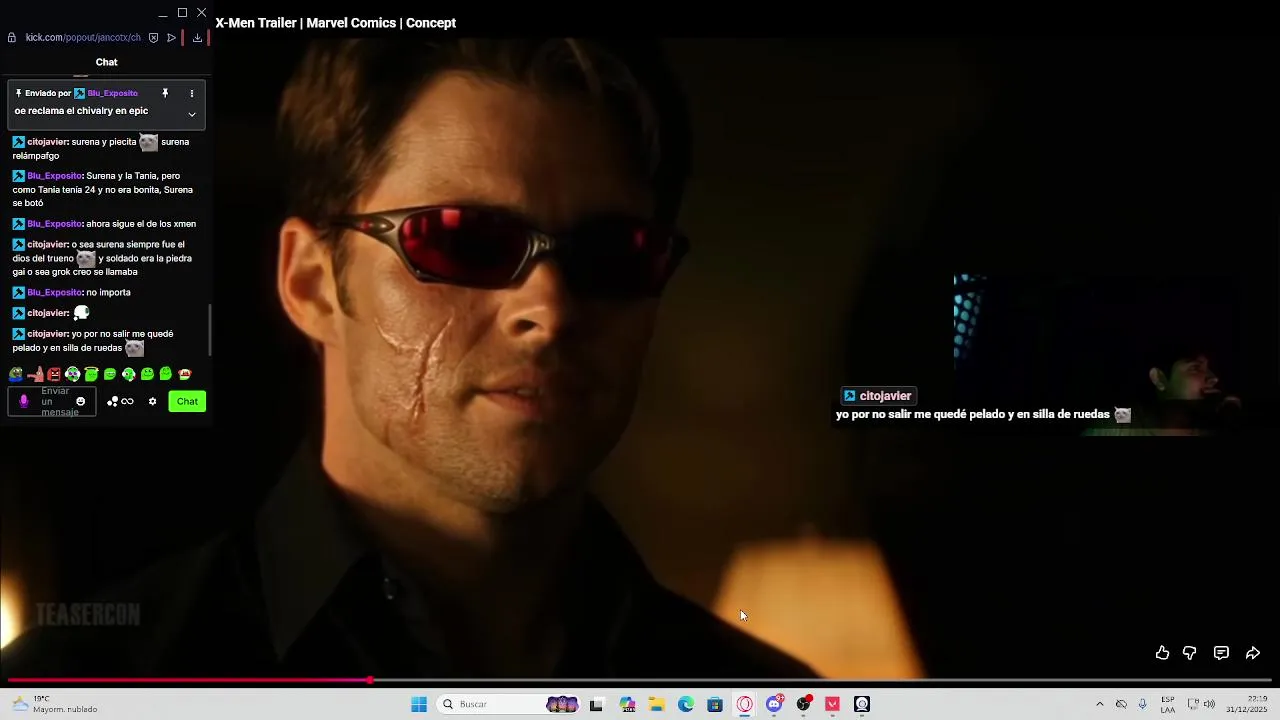Click citojavier name in on-video chat overlay
This screenshot has width=1280, height=720.
[885, 396]
